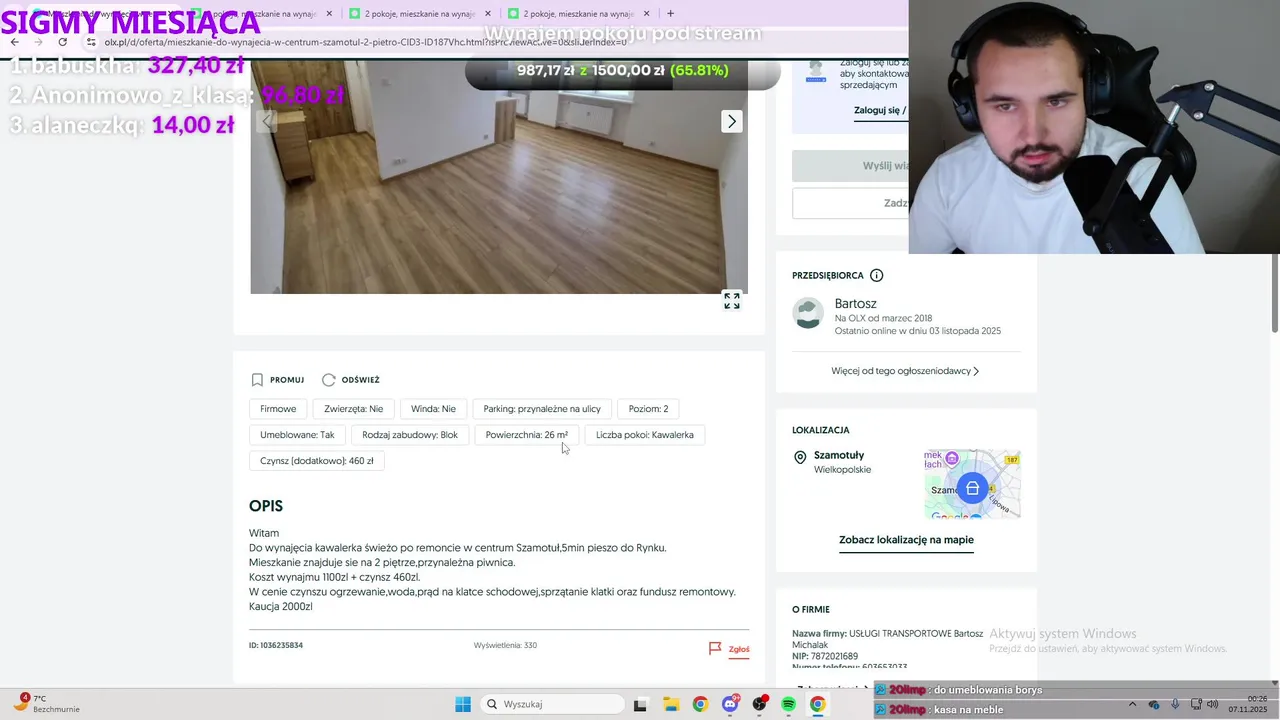Click the OPIS heading
The width and height of the screenshot is (1280, 720).
click(266, 506)
